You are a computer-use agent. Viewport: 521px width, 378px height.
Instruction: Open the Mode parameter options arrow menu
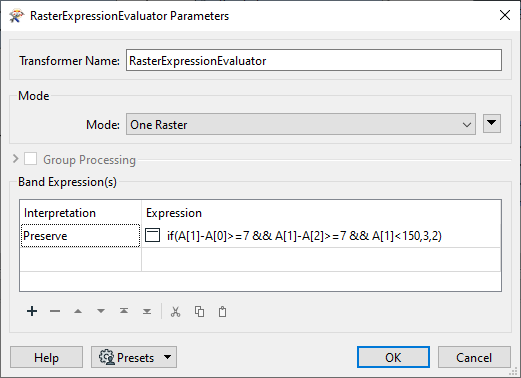pyautogui.click(x=492, y=123)
